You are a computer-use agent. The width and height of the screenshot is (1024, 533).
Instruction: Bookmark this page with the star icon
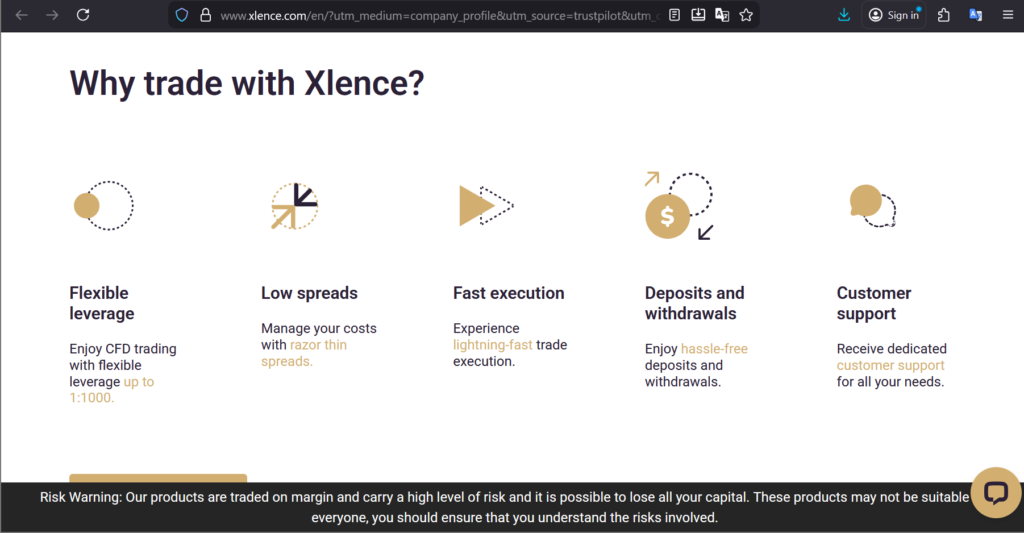[x=746, y=15]
